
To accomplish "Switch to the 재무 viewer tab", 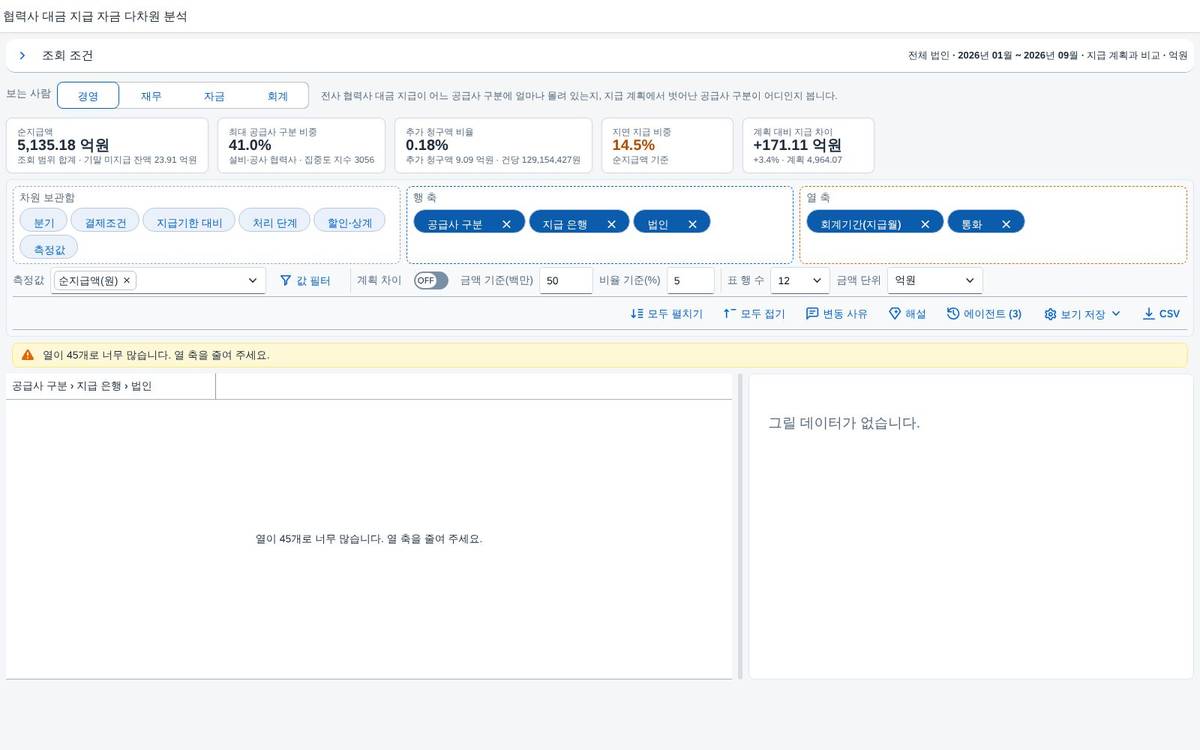I will pyautogui.click(x=151, y=96).
